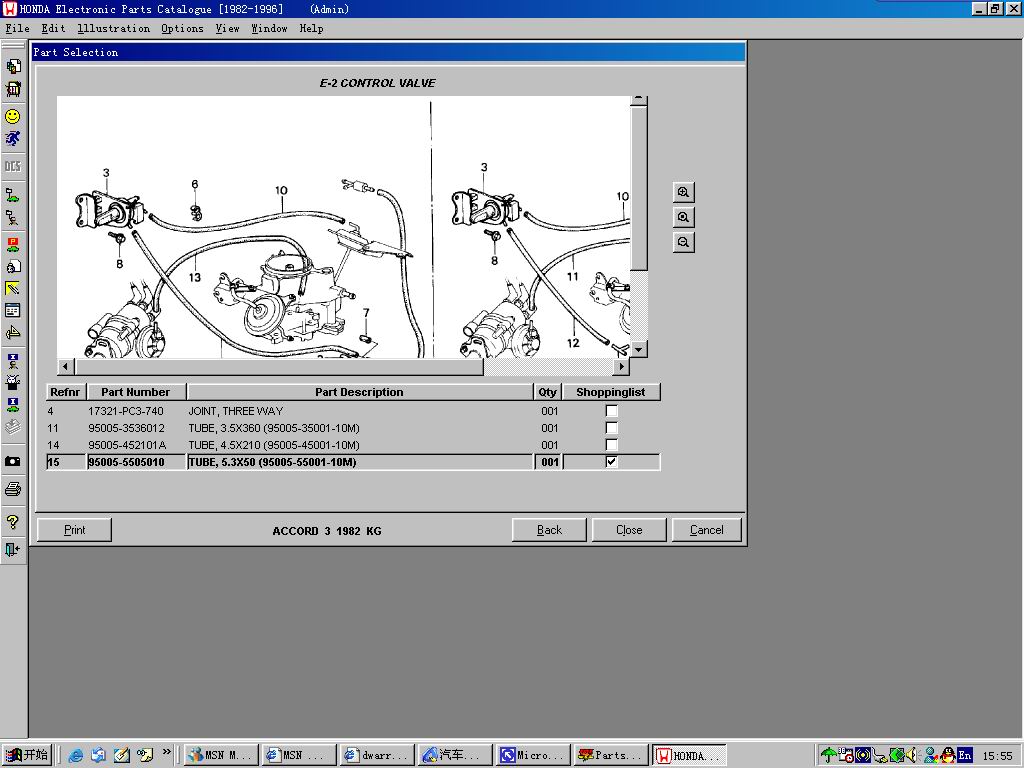
Task: Click the Qty column header
Action: 547,392
